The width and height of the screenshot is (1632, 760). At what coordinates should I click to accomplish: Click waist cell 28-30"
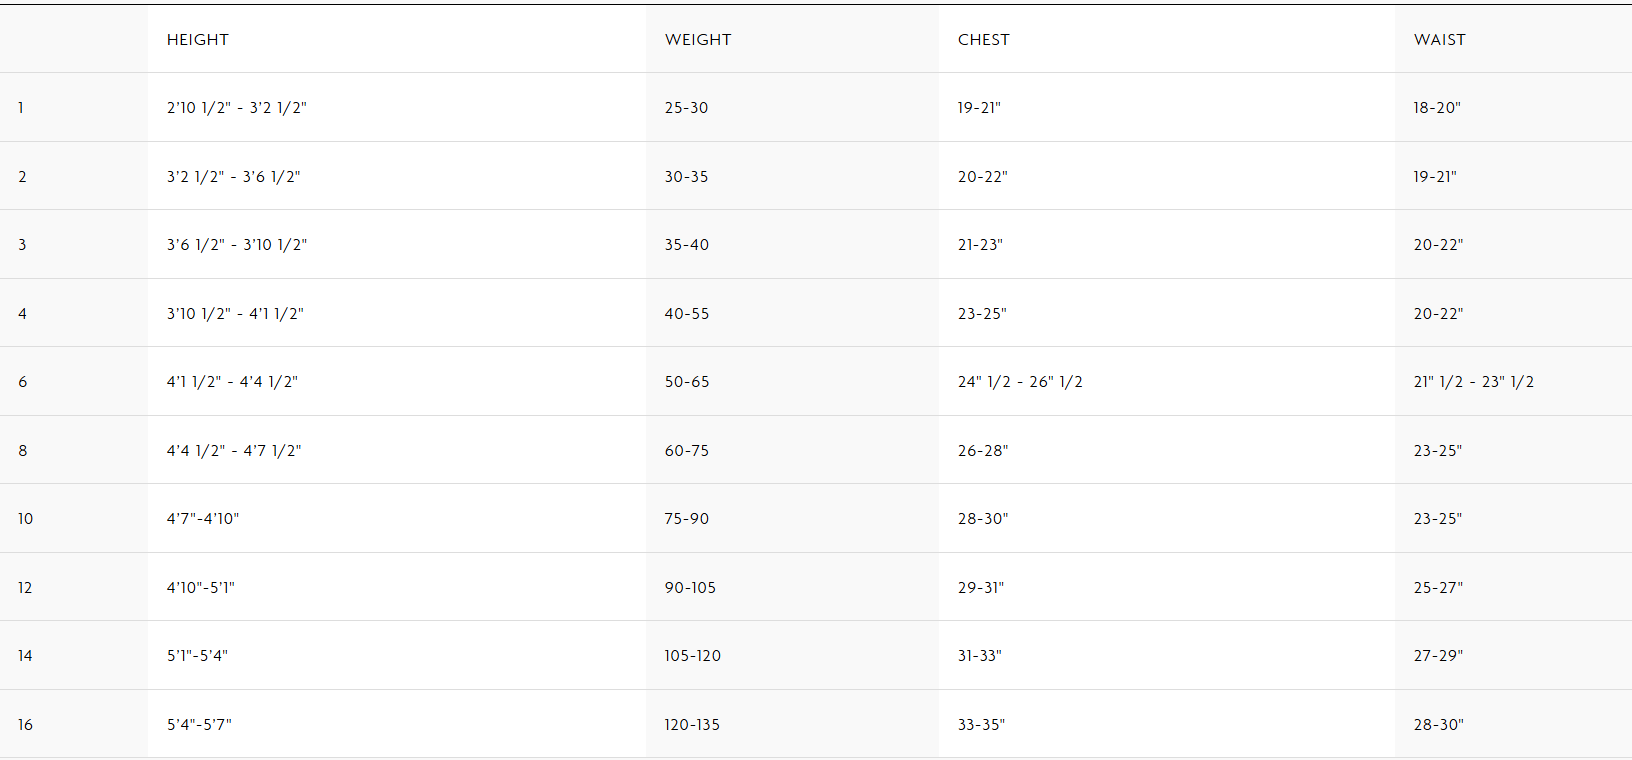[x=1438, y=725]
